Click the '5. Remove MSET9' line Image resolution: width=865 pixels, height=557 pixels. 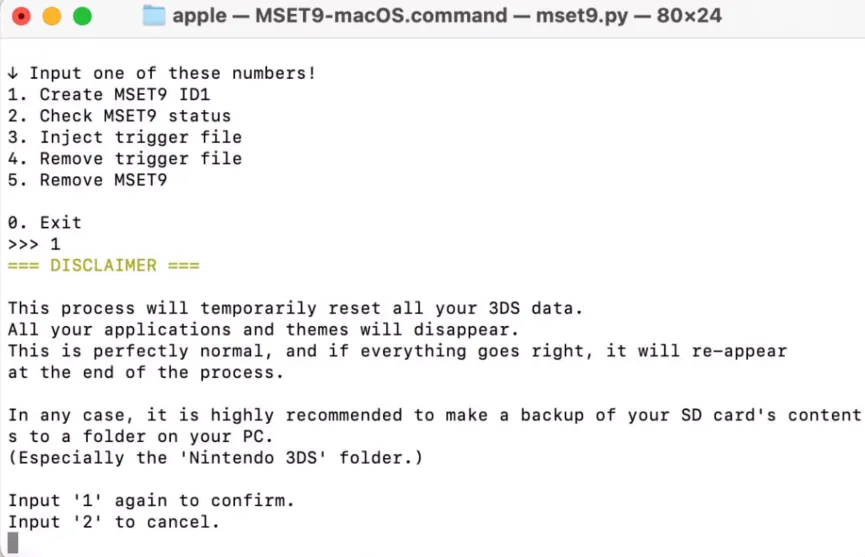pyautogui.click(x=87, y=180)
